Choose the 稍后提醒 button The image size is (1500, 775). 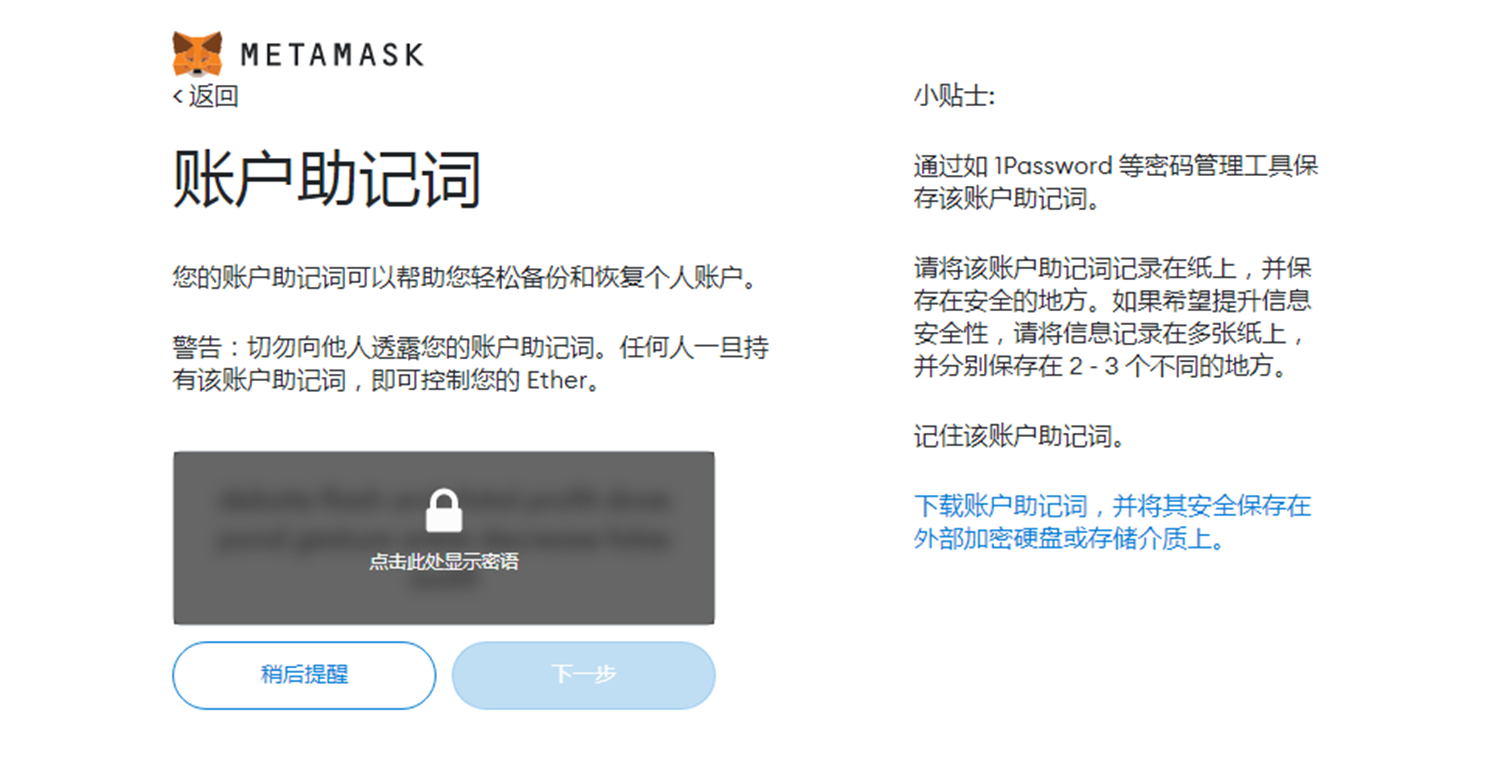[304, 675]
